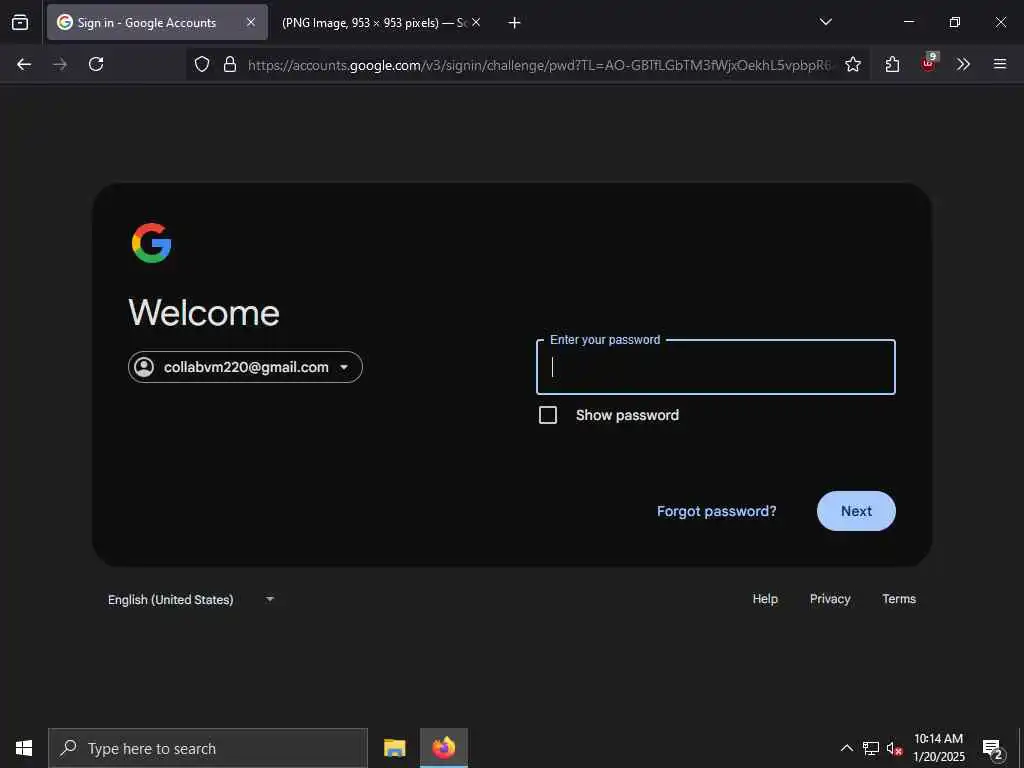The image size is (1024, 768).
Task: Reload the current page
Action: pos(96,64)
